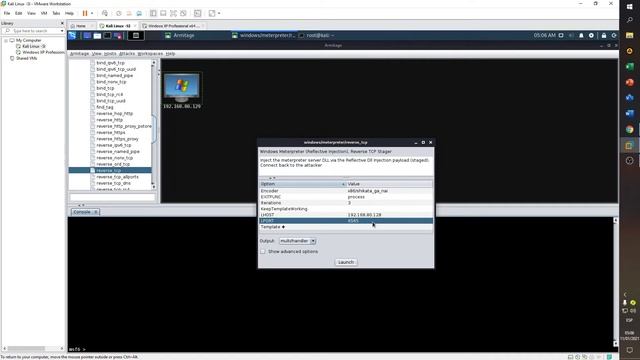Click the Template option row
The image size is (640, 360).
click(x=346, y=227)
